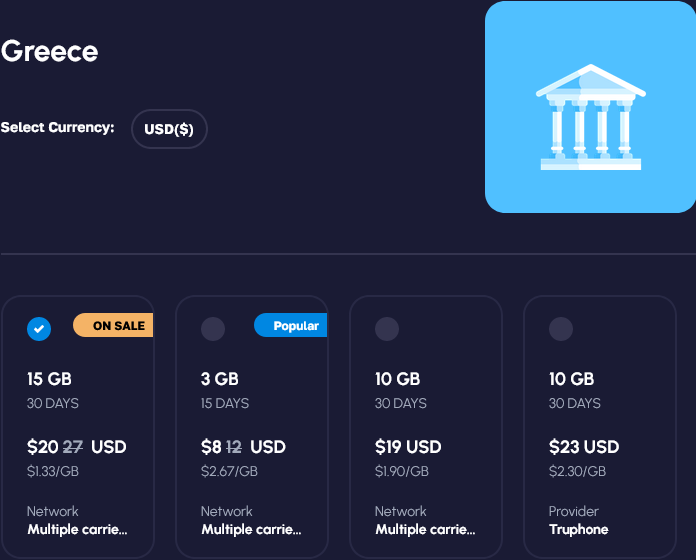
Task: Pick the Truphone plan radio button
Action: click(x=561, y=328)
